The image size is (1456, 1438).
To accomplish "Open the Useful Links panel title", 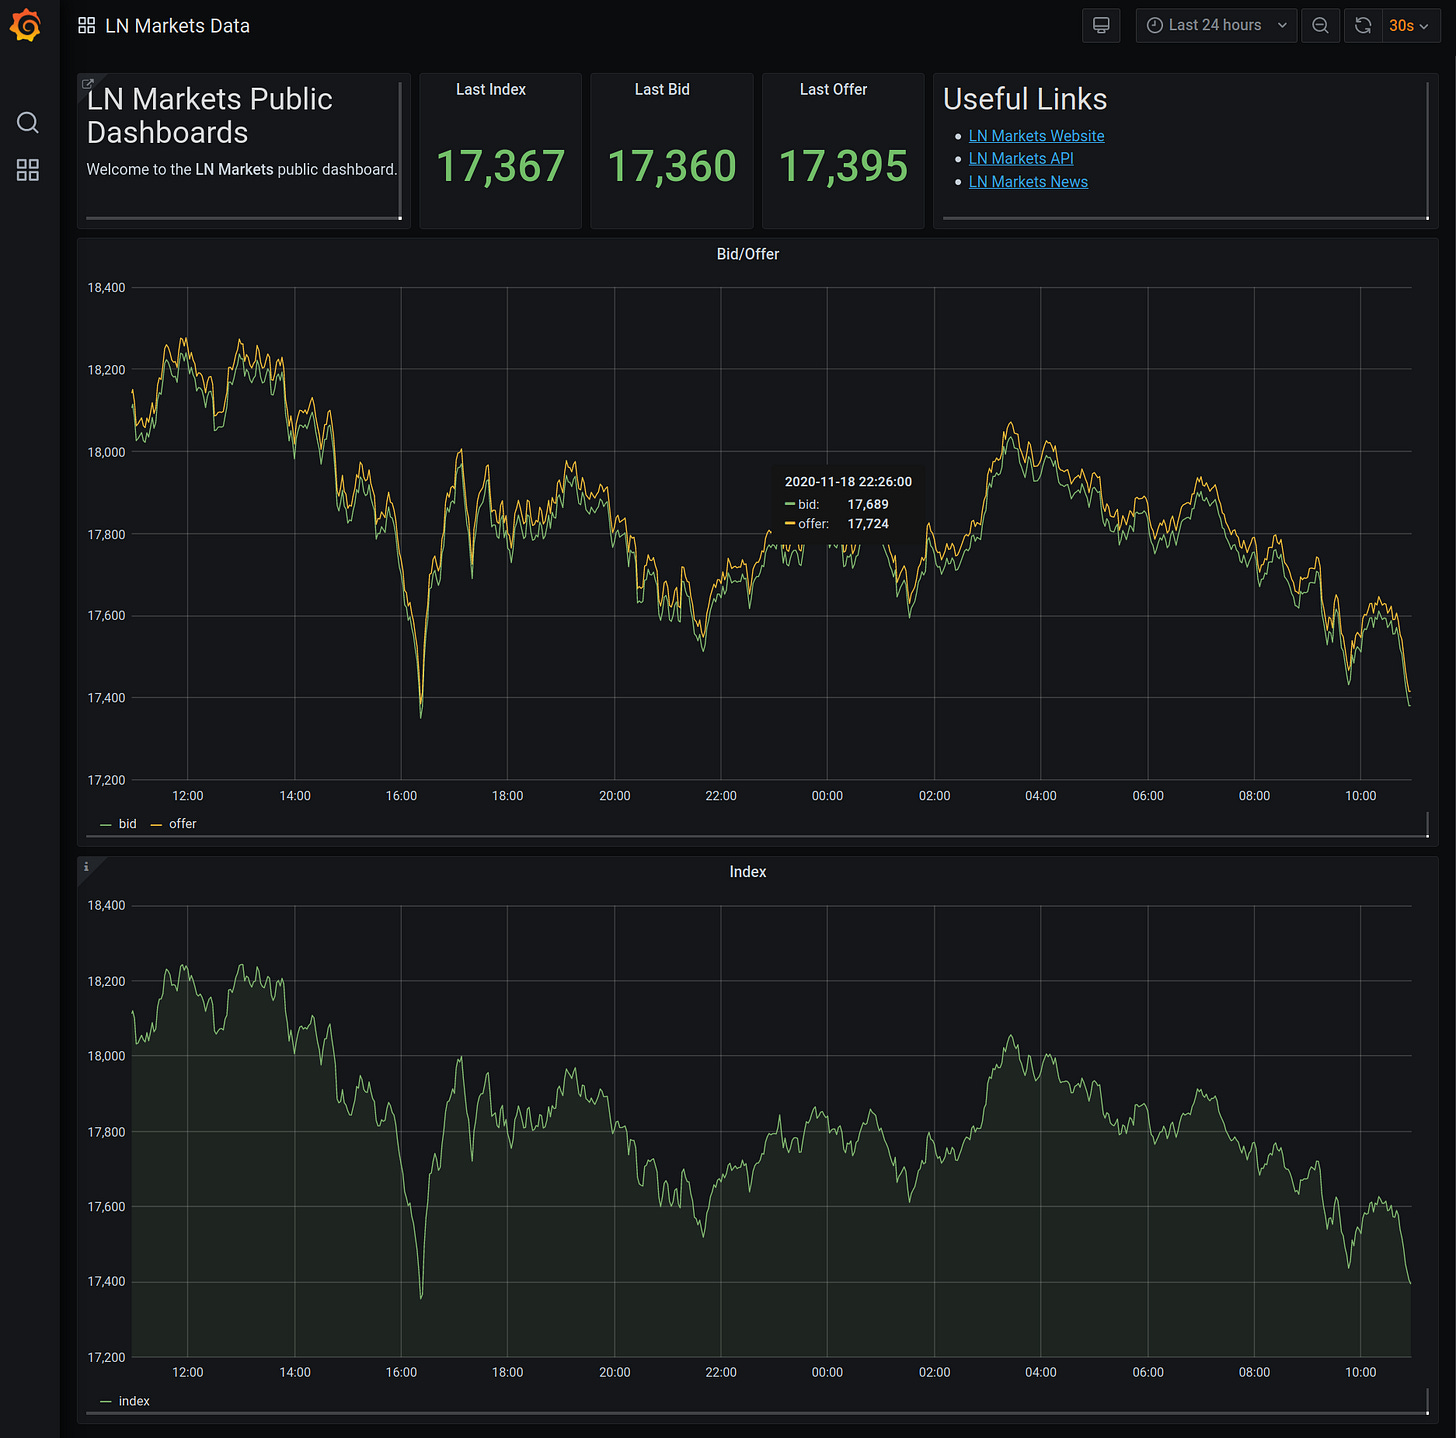I will 1025,99.
